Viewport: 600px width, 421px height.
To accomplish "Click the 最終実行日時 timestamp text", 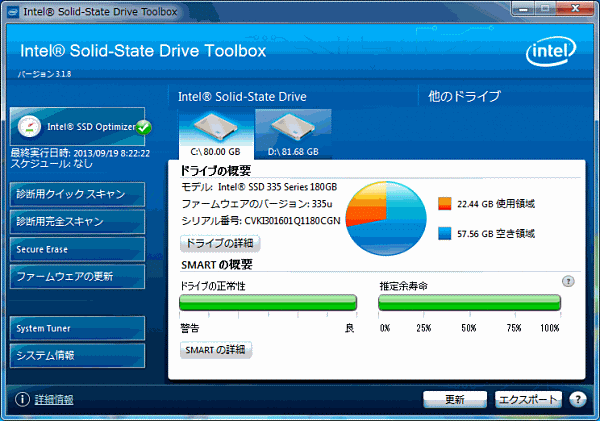I will point(80,153).
